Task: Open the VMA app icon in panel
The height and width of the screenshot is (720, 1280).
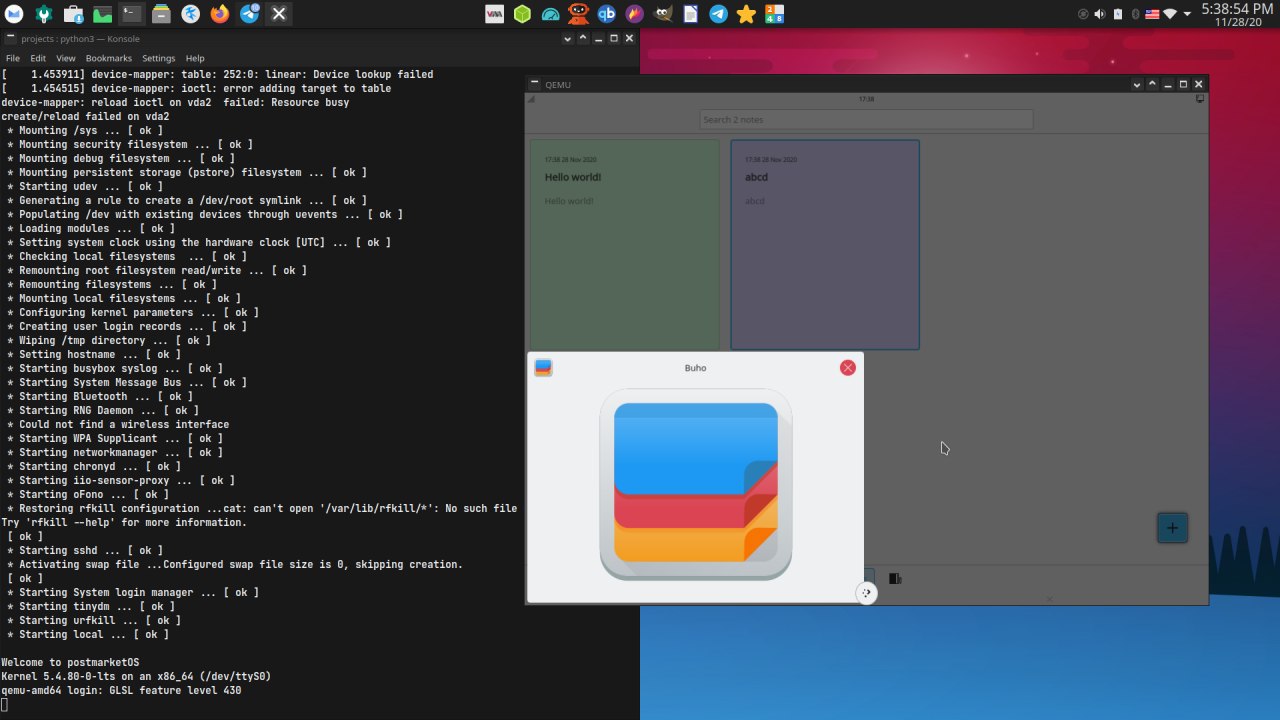Action: 494,14
